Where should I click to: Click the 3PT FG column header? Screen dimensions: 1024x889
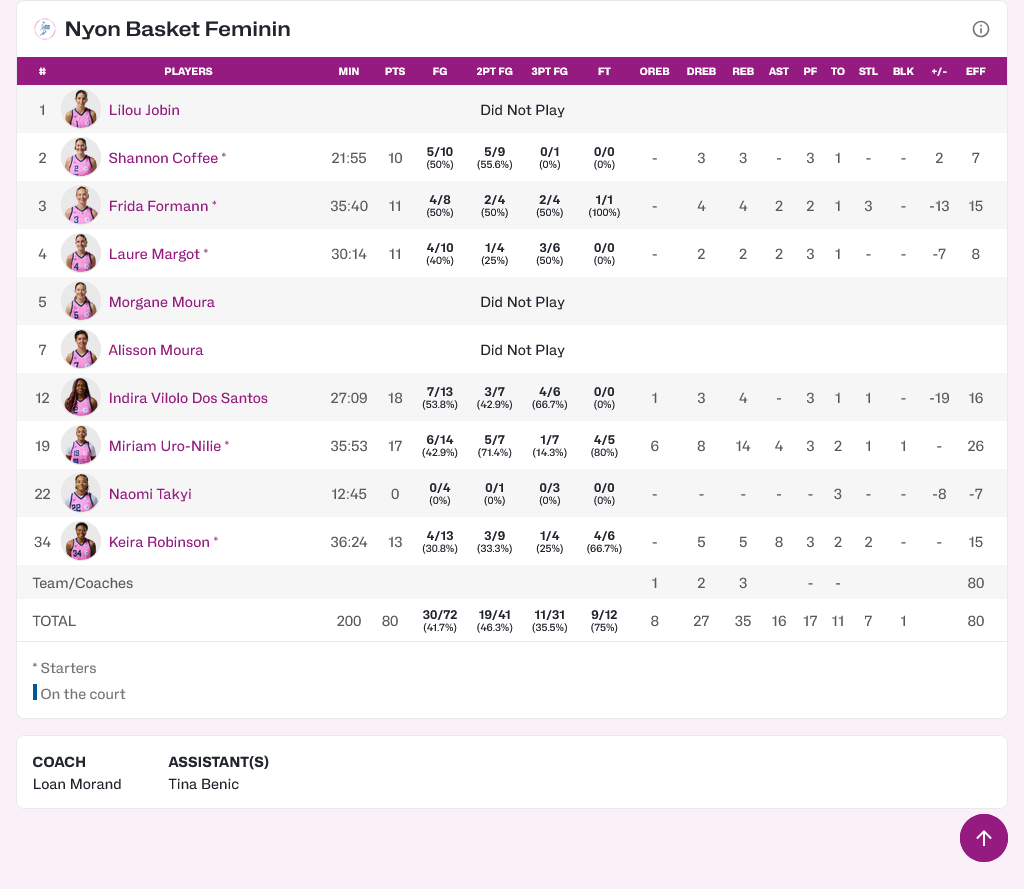click(x=549, y=72)
